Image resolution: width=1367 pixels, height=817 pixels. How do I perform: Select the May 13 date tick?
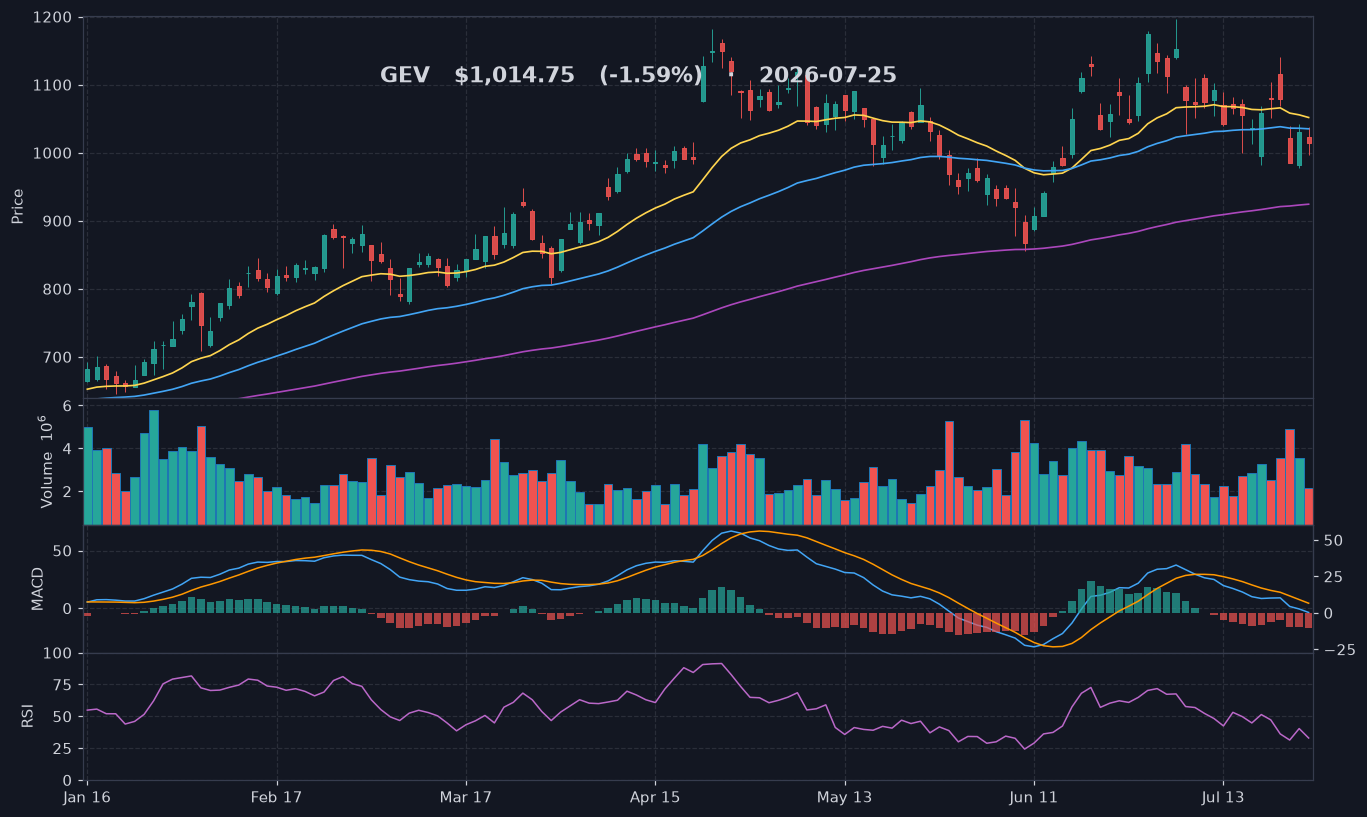[845, 798]
